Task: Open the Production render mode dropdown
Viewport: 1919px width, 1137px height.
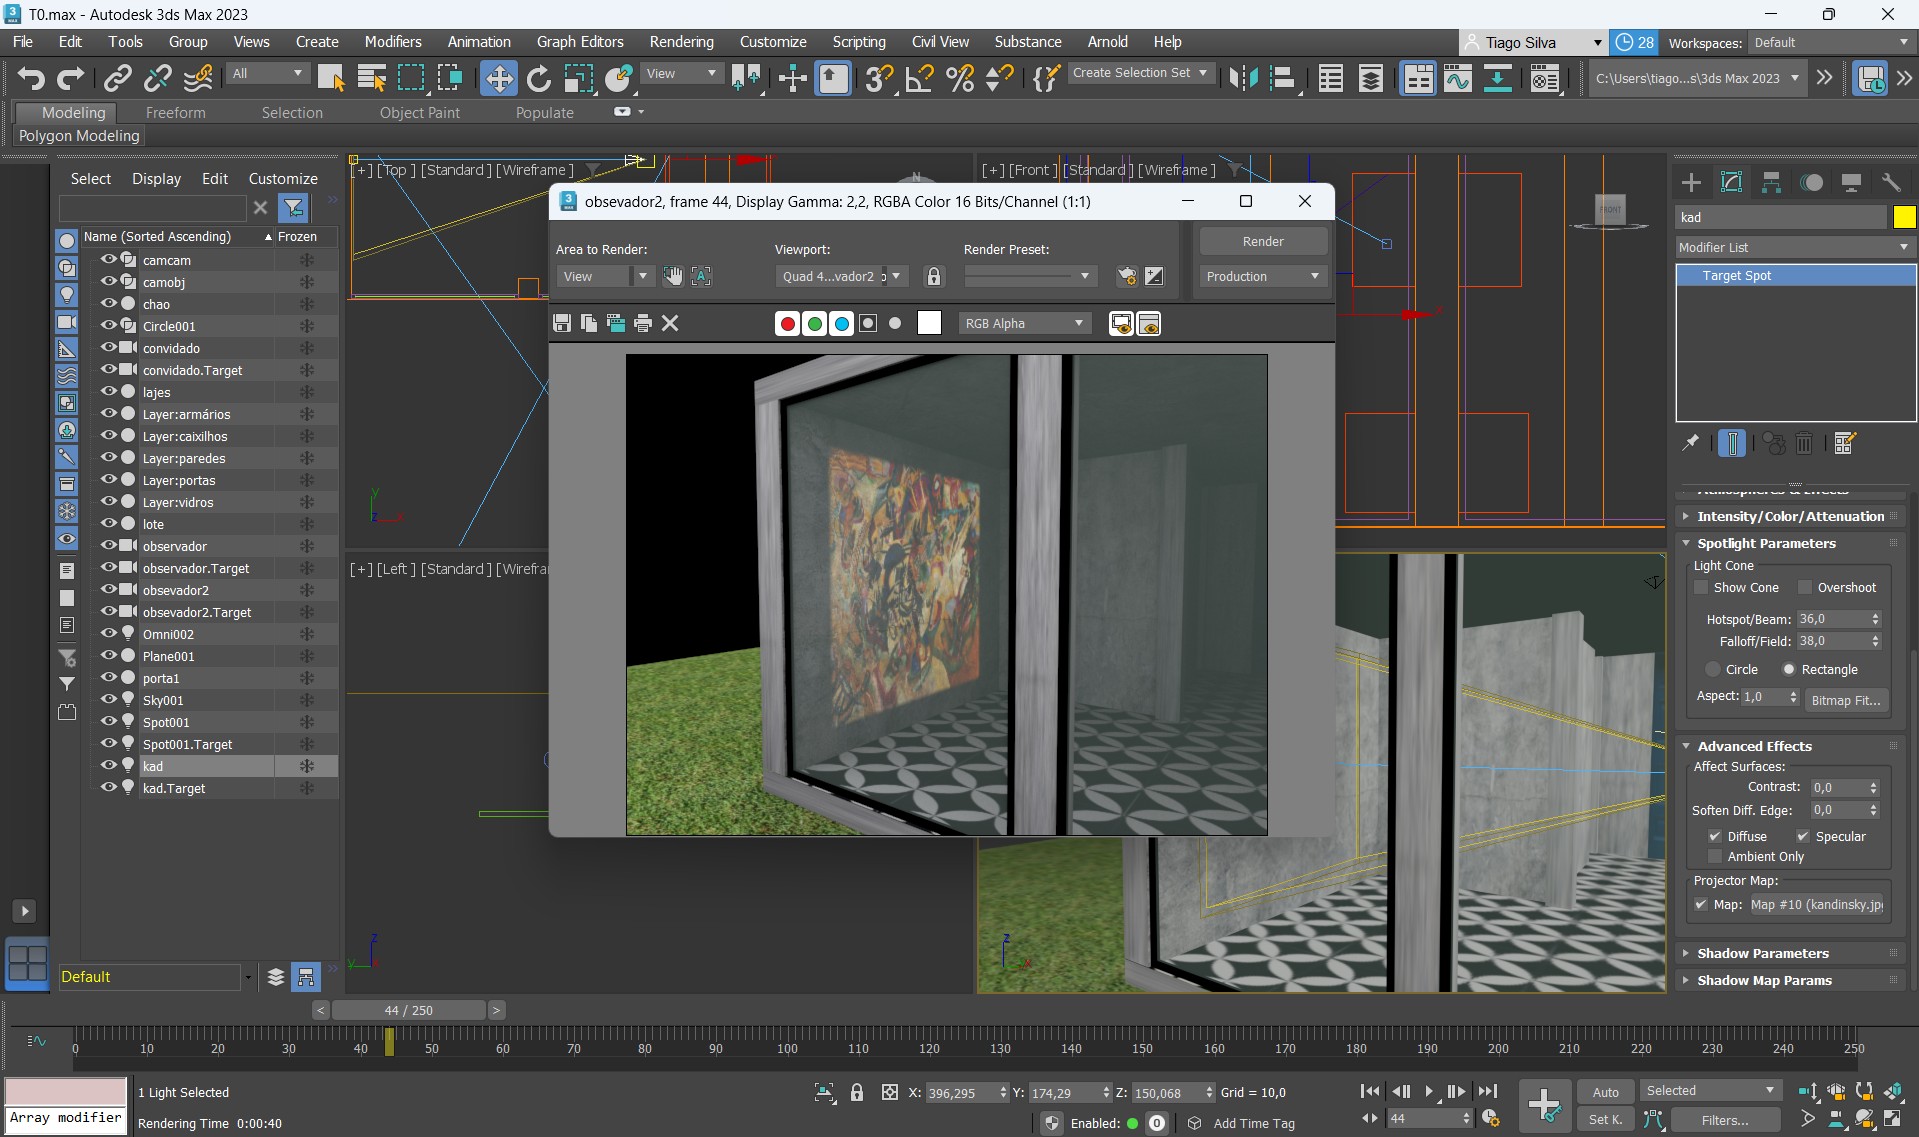Action: click(1263, 276)
